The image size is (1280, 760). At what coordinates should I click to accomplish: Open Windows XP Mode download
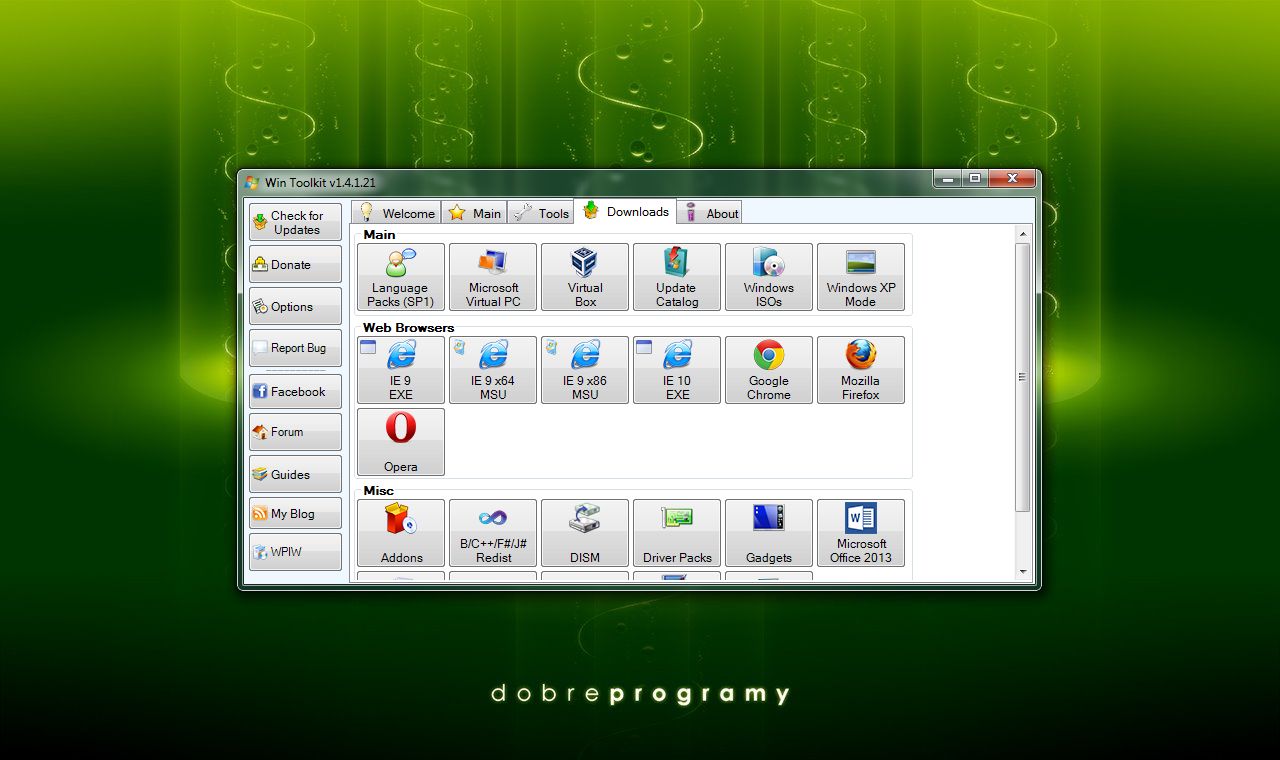[x=861, y=277]
